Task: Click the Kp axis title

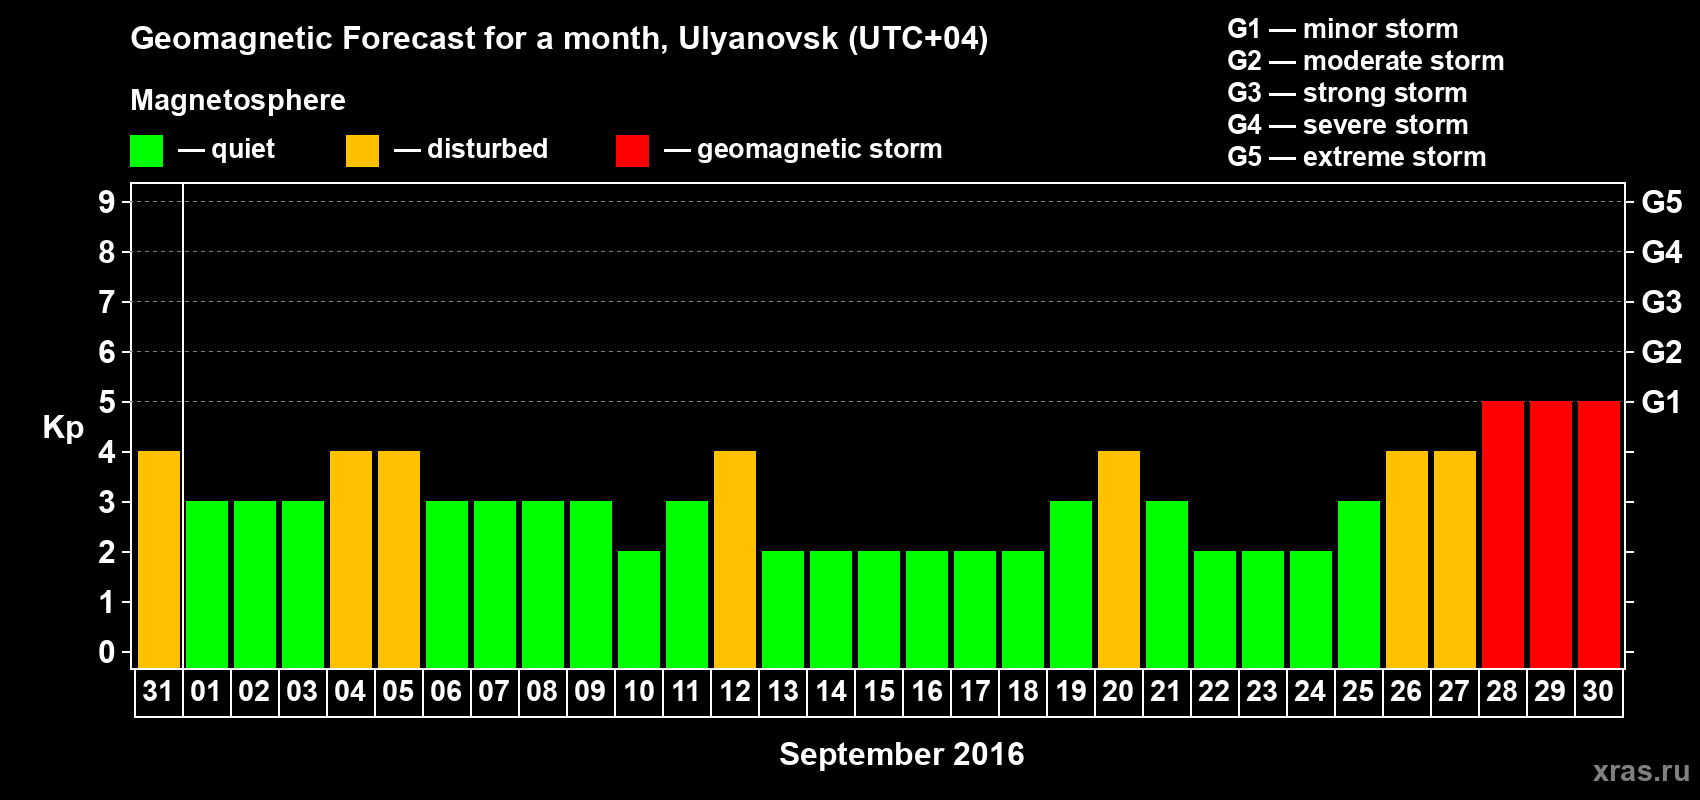Action: (63, 428)
